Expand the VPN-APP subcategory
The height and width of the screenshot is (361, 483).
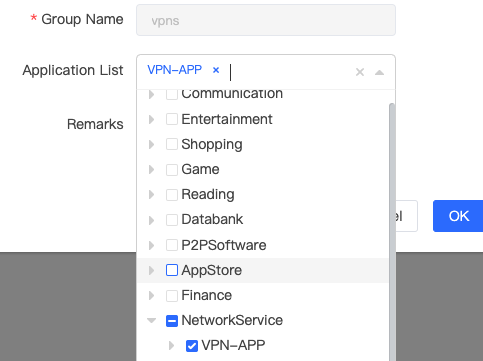point(171,346)
